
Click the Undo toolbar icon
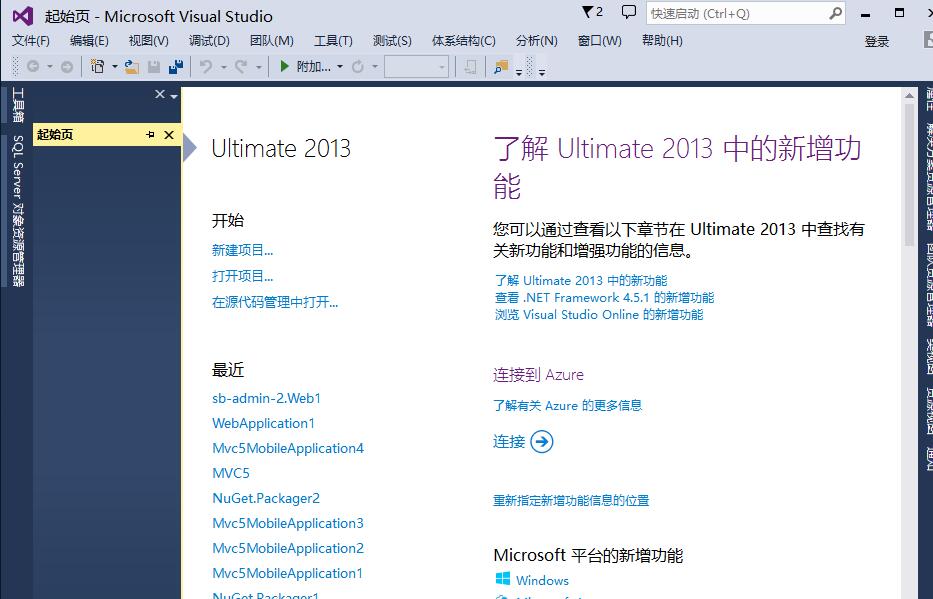206,66
